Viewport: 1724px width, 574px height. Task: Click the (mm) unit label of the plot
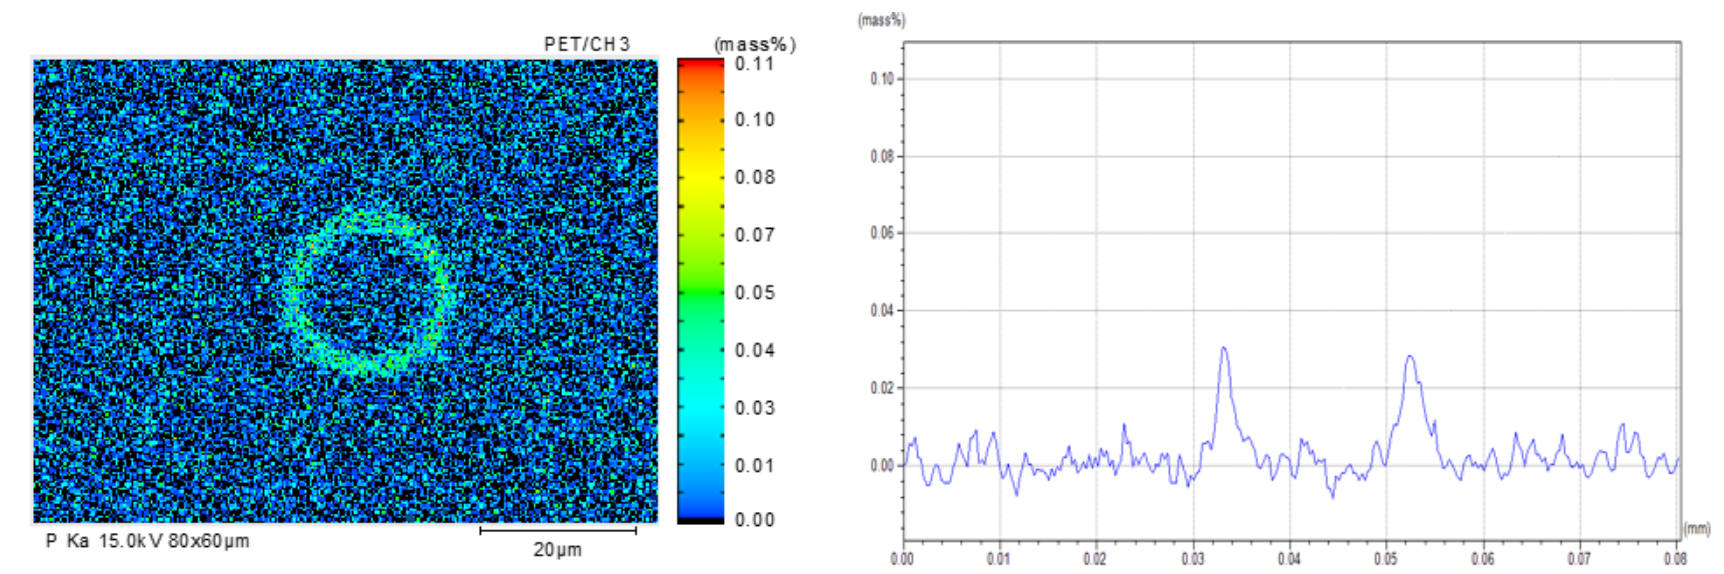(1697, 529)
